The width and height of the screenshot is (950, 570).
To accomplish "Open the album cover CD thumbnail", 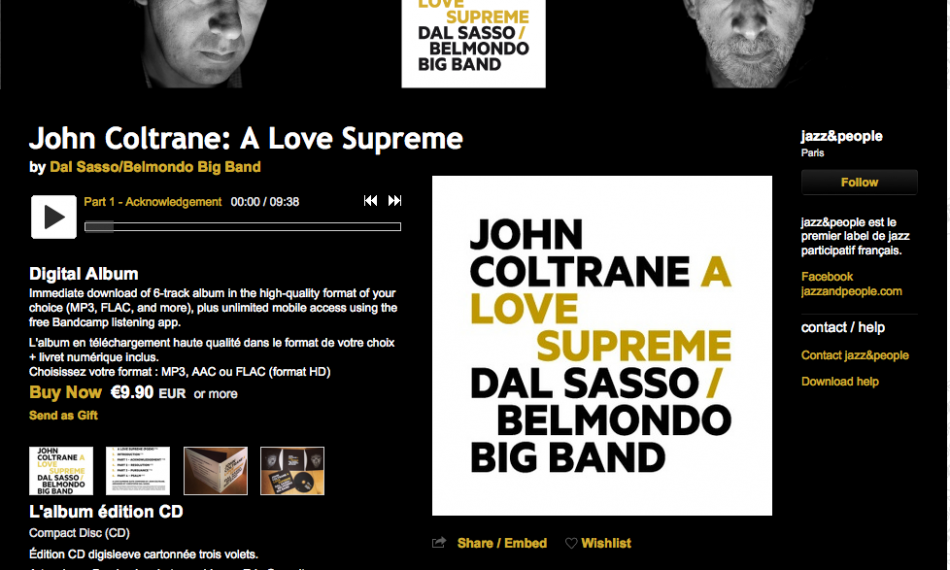I will coord(61,471).
